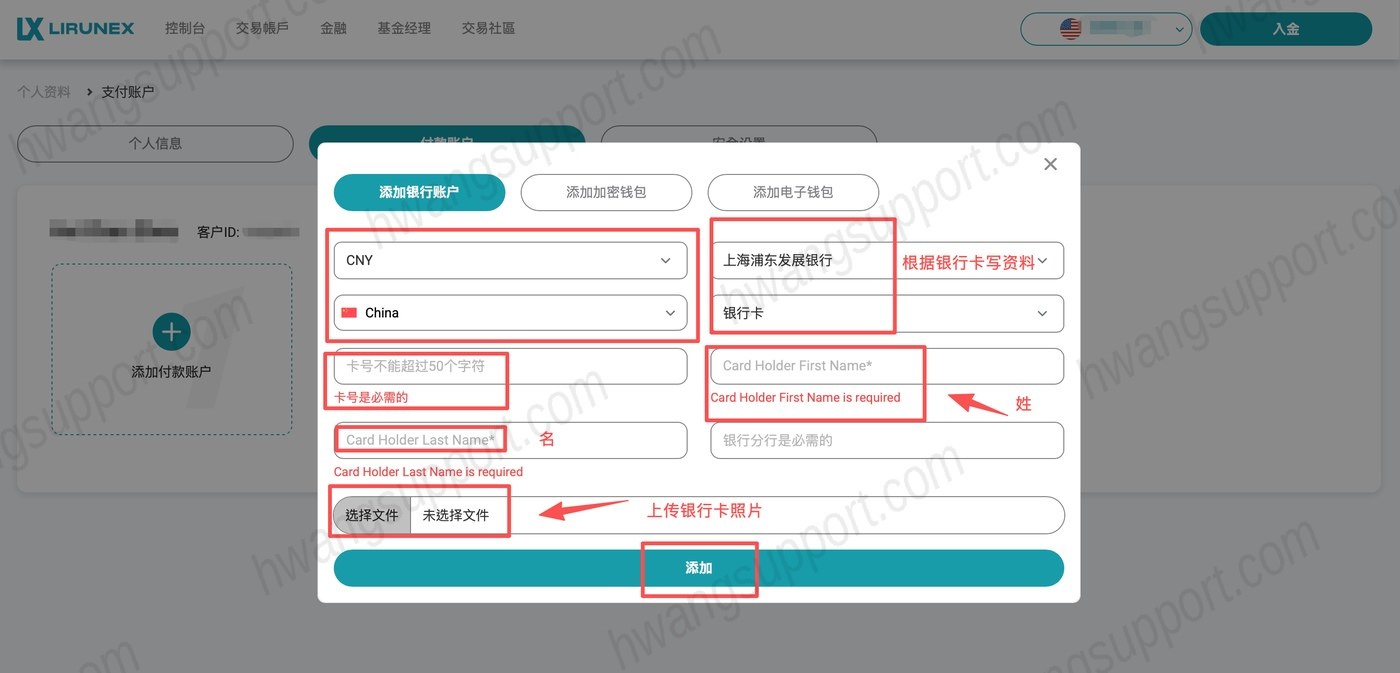Click the 添加 submit button
Viewport: 1400px width, 673px height.
[x=699, y=568]
